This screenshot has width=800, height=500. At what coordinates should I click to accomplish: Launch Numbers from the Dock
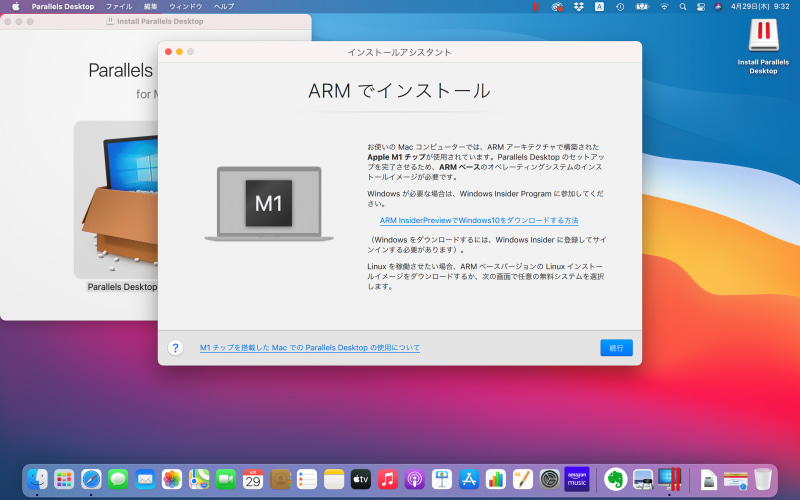496,479
